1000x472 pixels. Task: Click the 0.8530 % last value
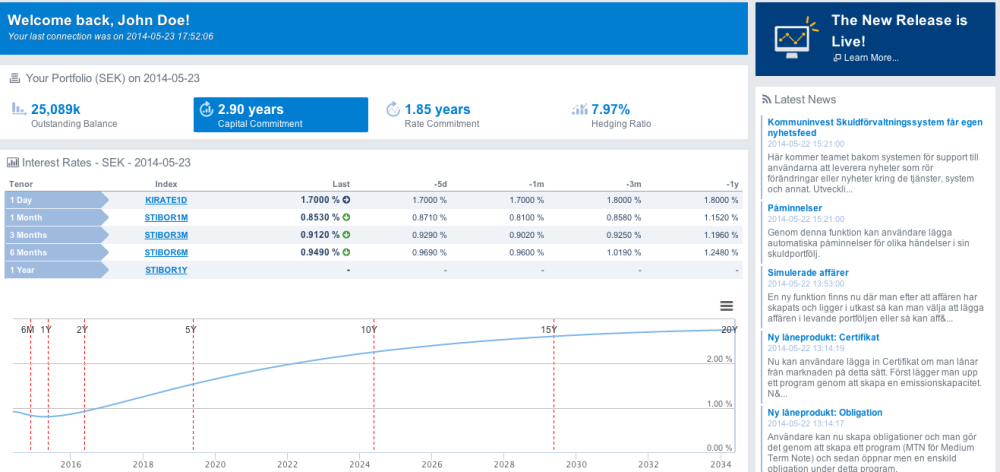[320, 218]
